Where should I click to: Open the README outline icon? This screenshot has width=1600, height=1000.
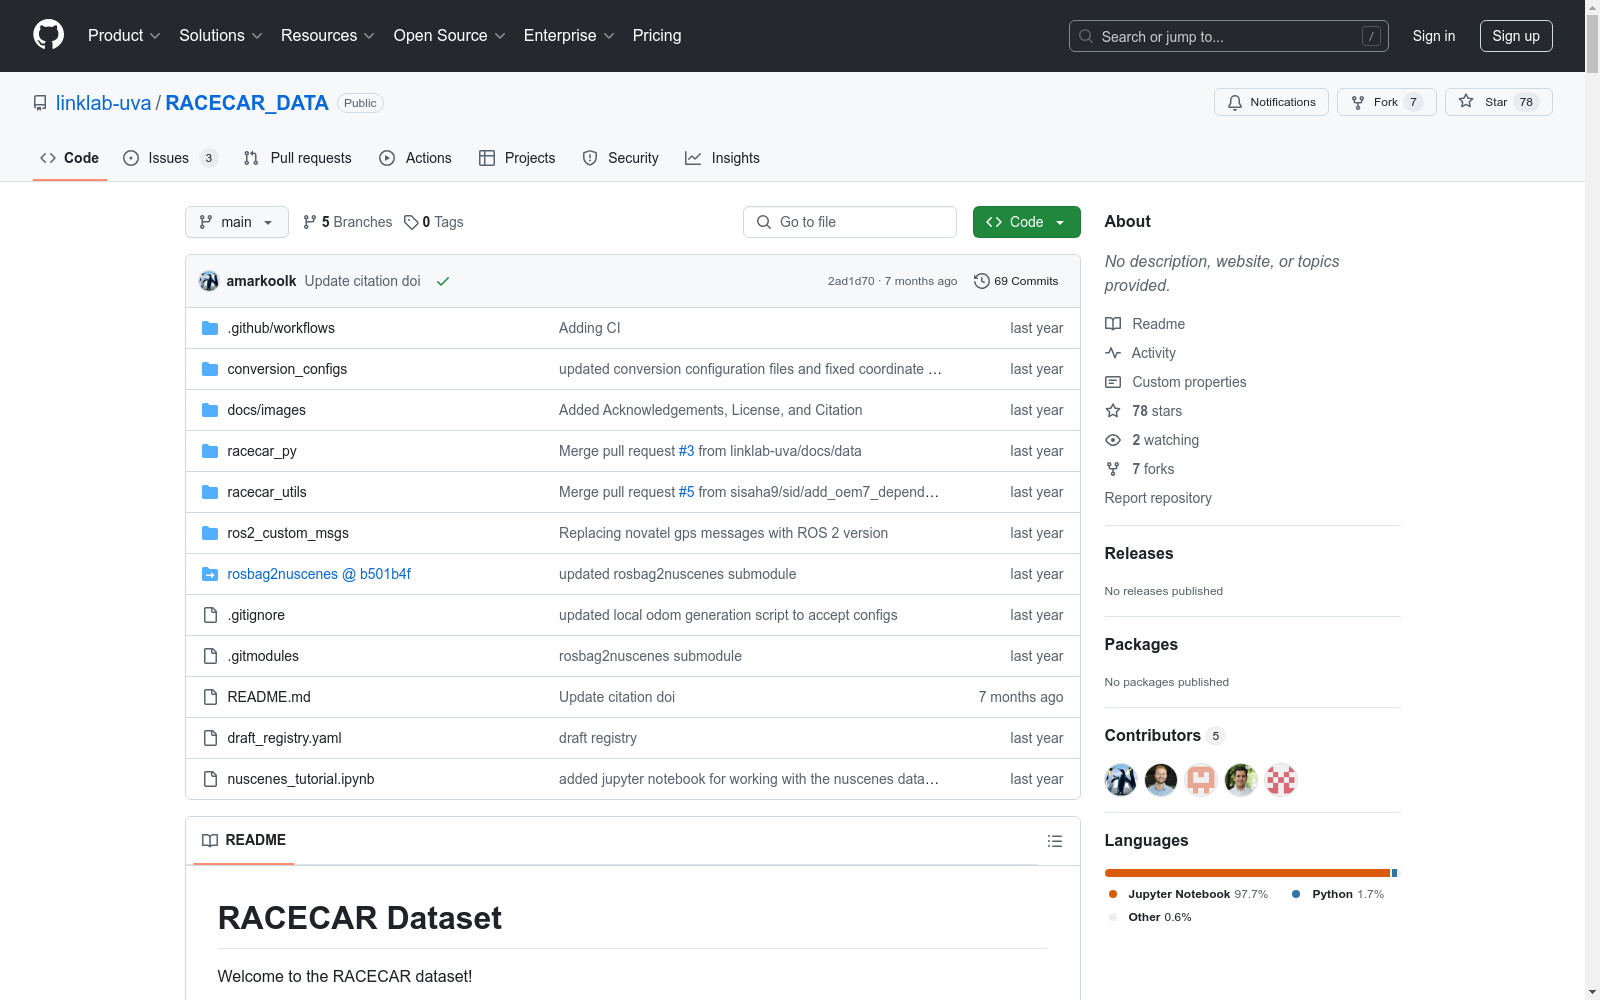click(1055, 841)
